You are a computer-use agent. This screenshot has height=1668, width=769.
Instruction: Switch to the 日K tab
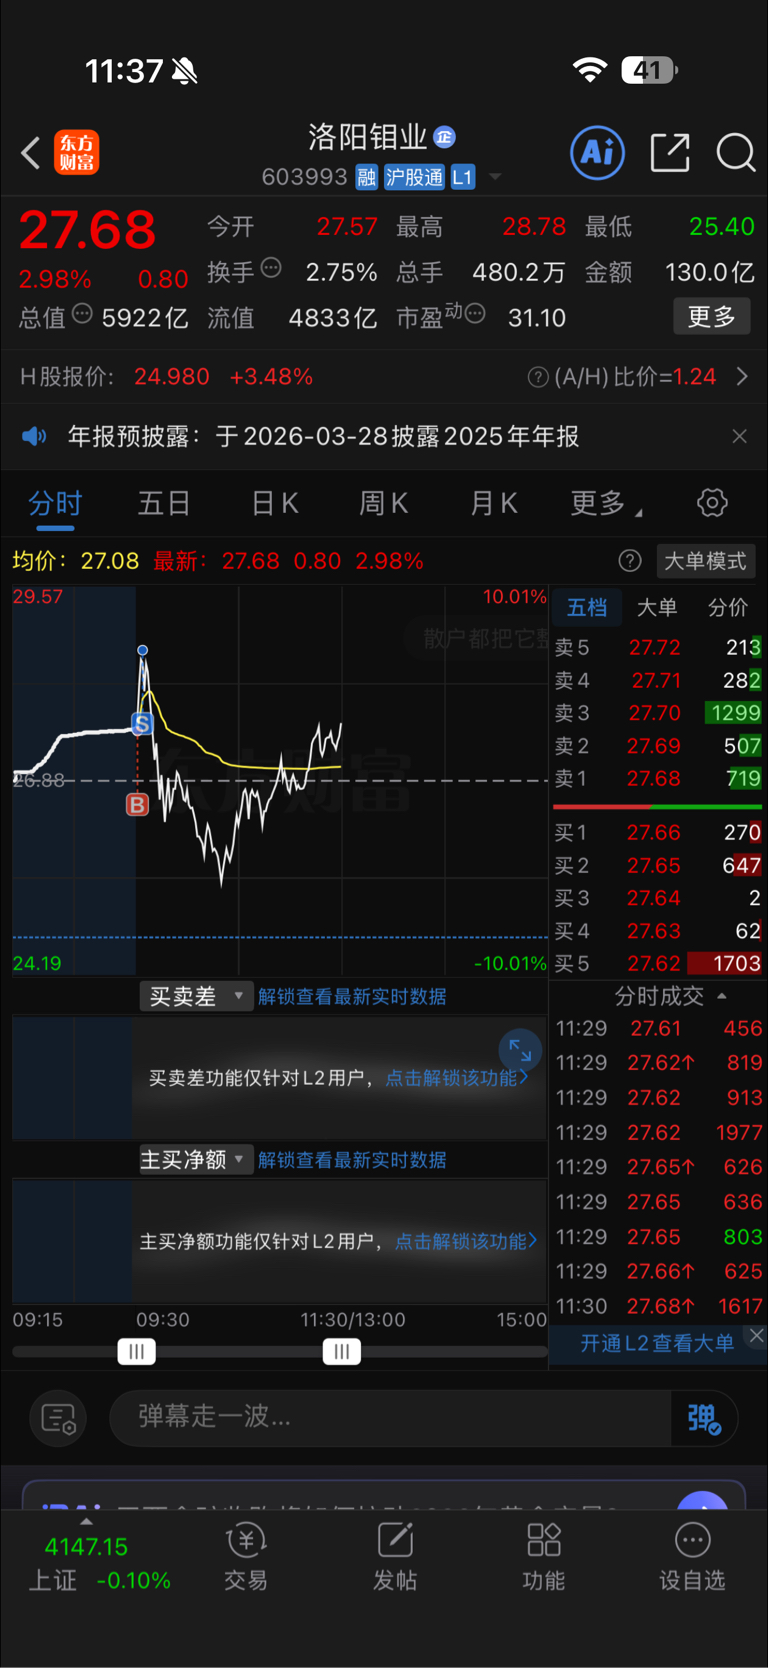275,503
